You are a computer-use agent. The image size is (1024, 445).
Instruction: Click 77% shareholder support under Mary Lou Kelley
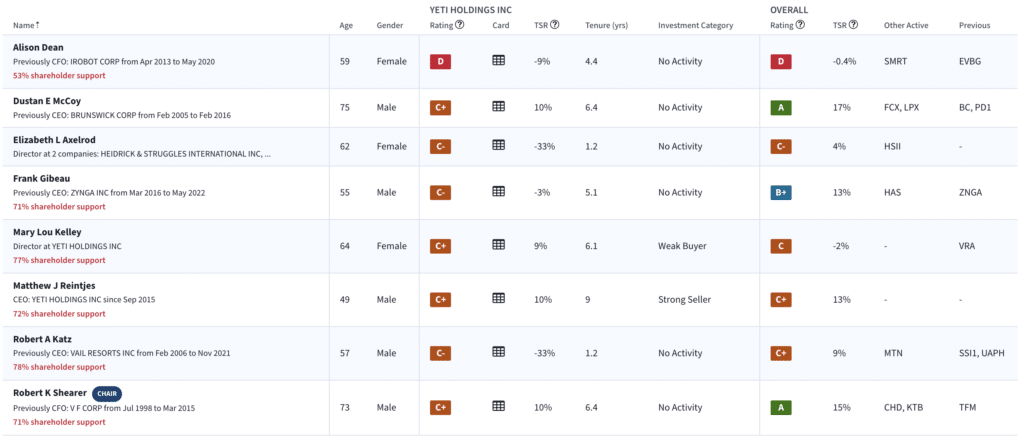(x=59, y=260)
